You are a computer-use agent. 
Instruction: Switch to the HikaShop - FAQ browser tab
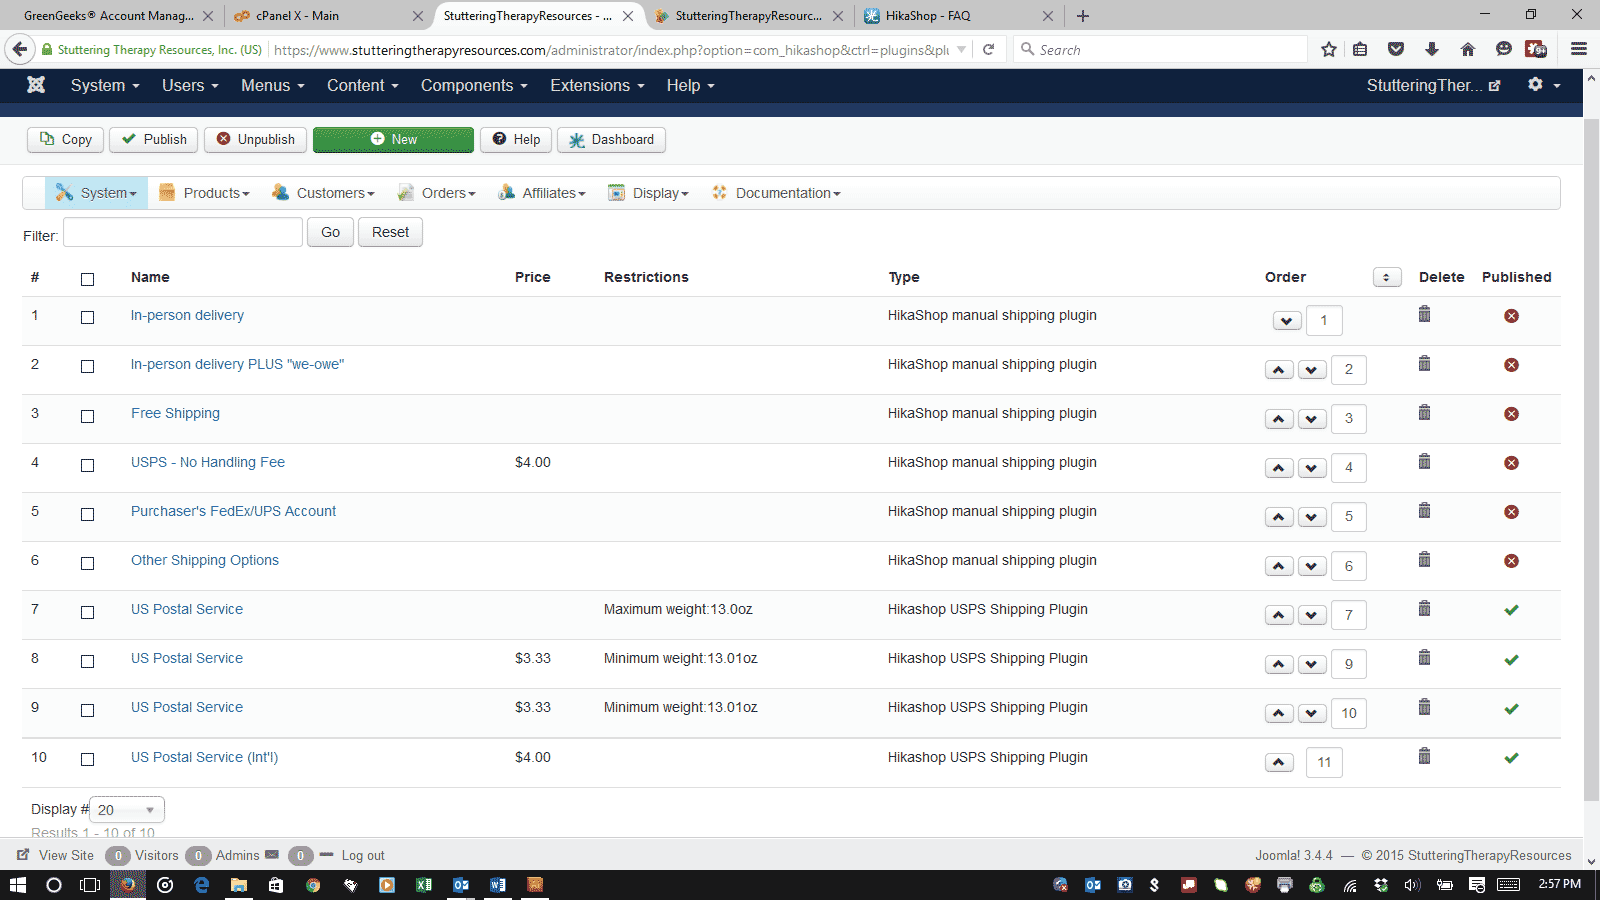click(957, 16)
